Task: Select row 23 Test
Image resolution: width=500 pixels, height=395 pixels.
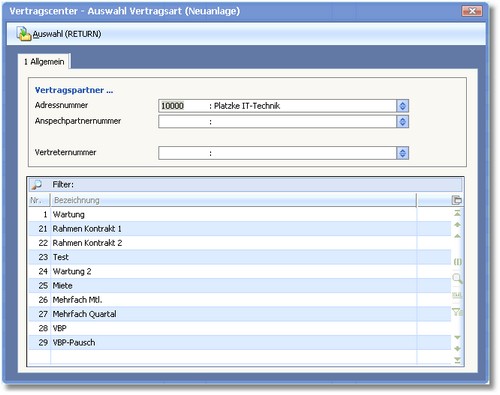Action: pyautogui.click(x=240, y=257)
